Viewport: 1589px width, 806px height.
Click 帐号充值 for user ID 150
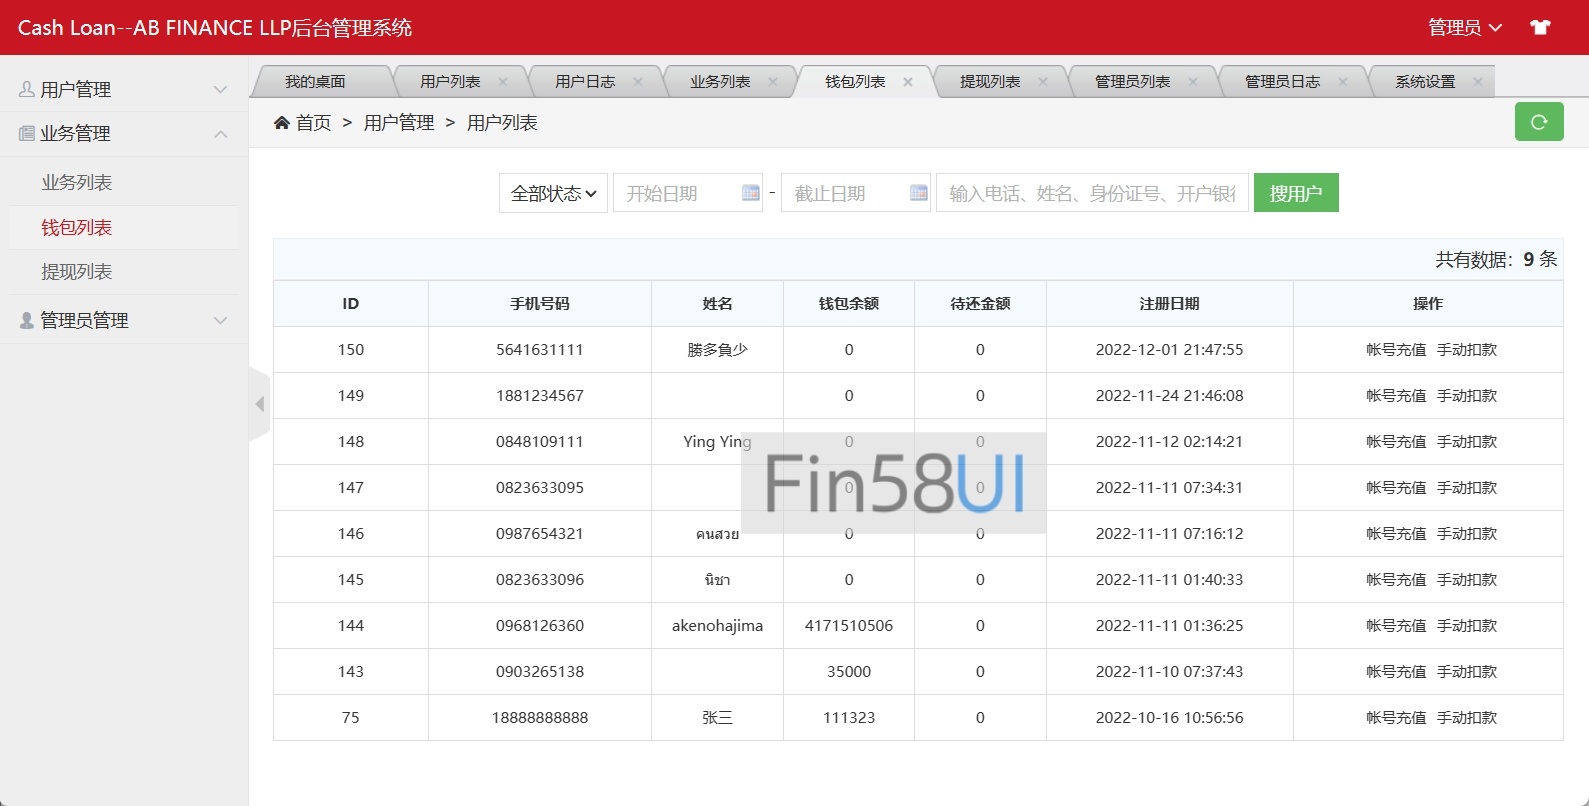(x=1396, y=350)
